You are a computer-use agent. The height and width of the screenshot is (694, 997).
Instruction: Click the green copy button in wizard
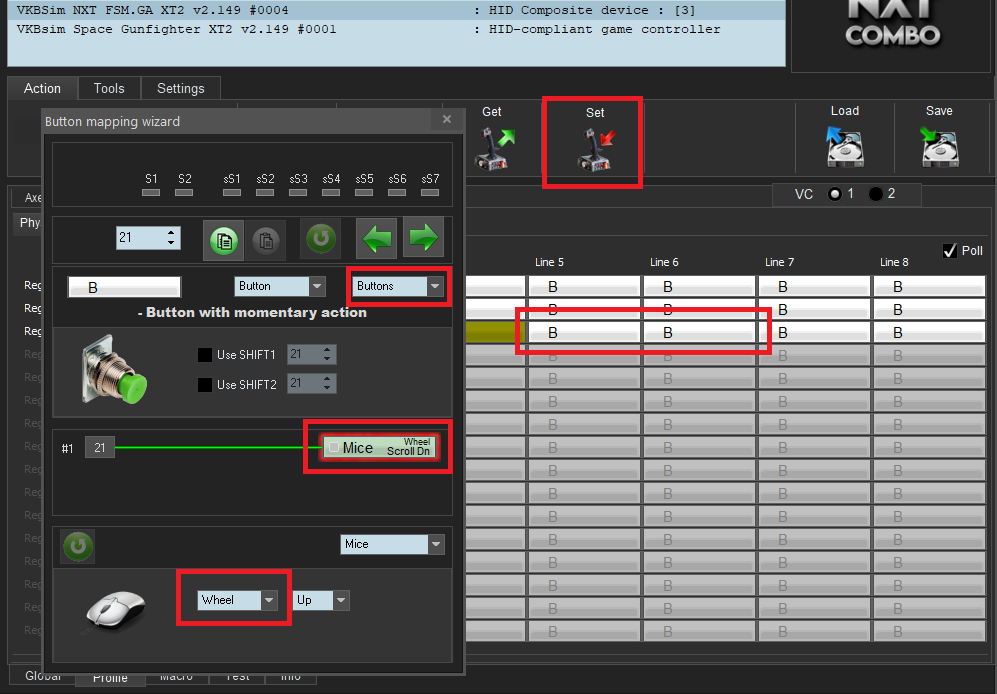point(223,240)
